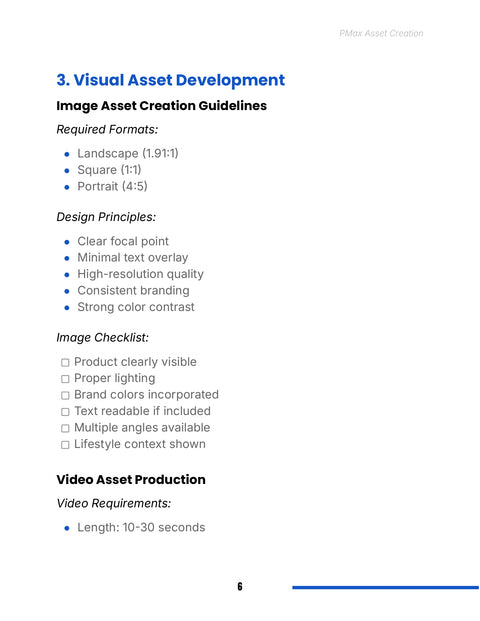Image resolution: width=480 pixels, height=621 pixels.
Task: Click the 'Minimal text overlay' bullet
Action: [133, 257]
